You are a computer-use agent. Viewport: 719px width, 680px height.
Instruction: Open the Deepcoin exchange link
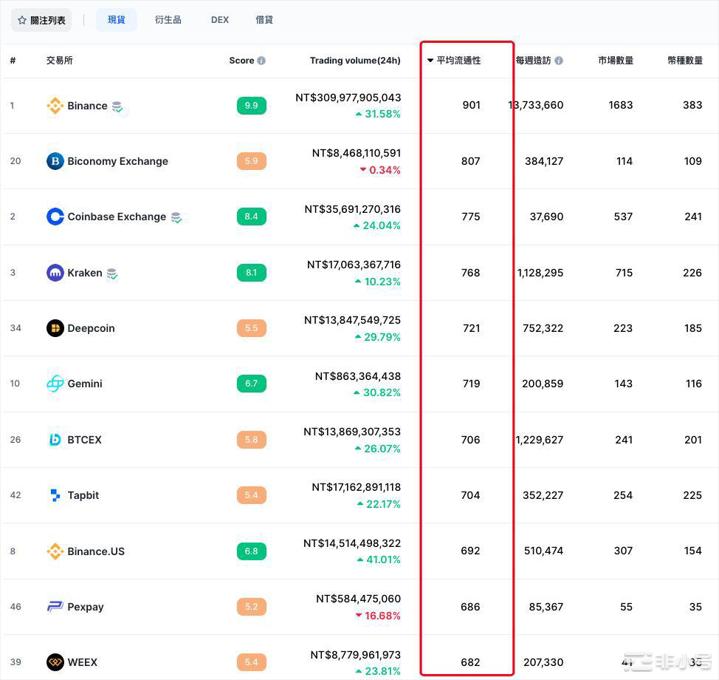(91, 328)
